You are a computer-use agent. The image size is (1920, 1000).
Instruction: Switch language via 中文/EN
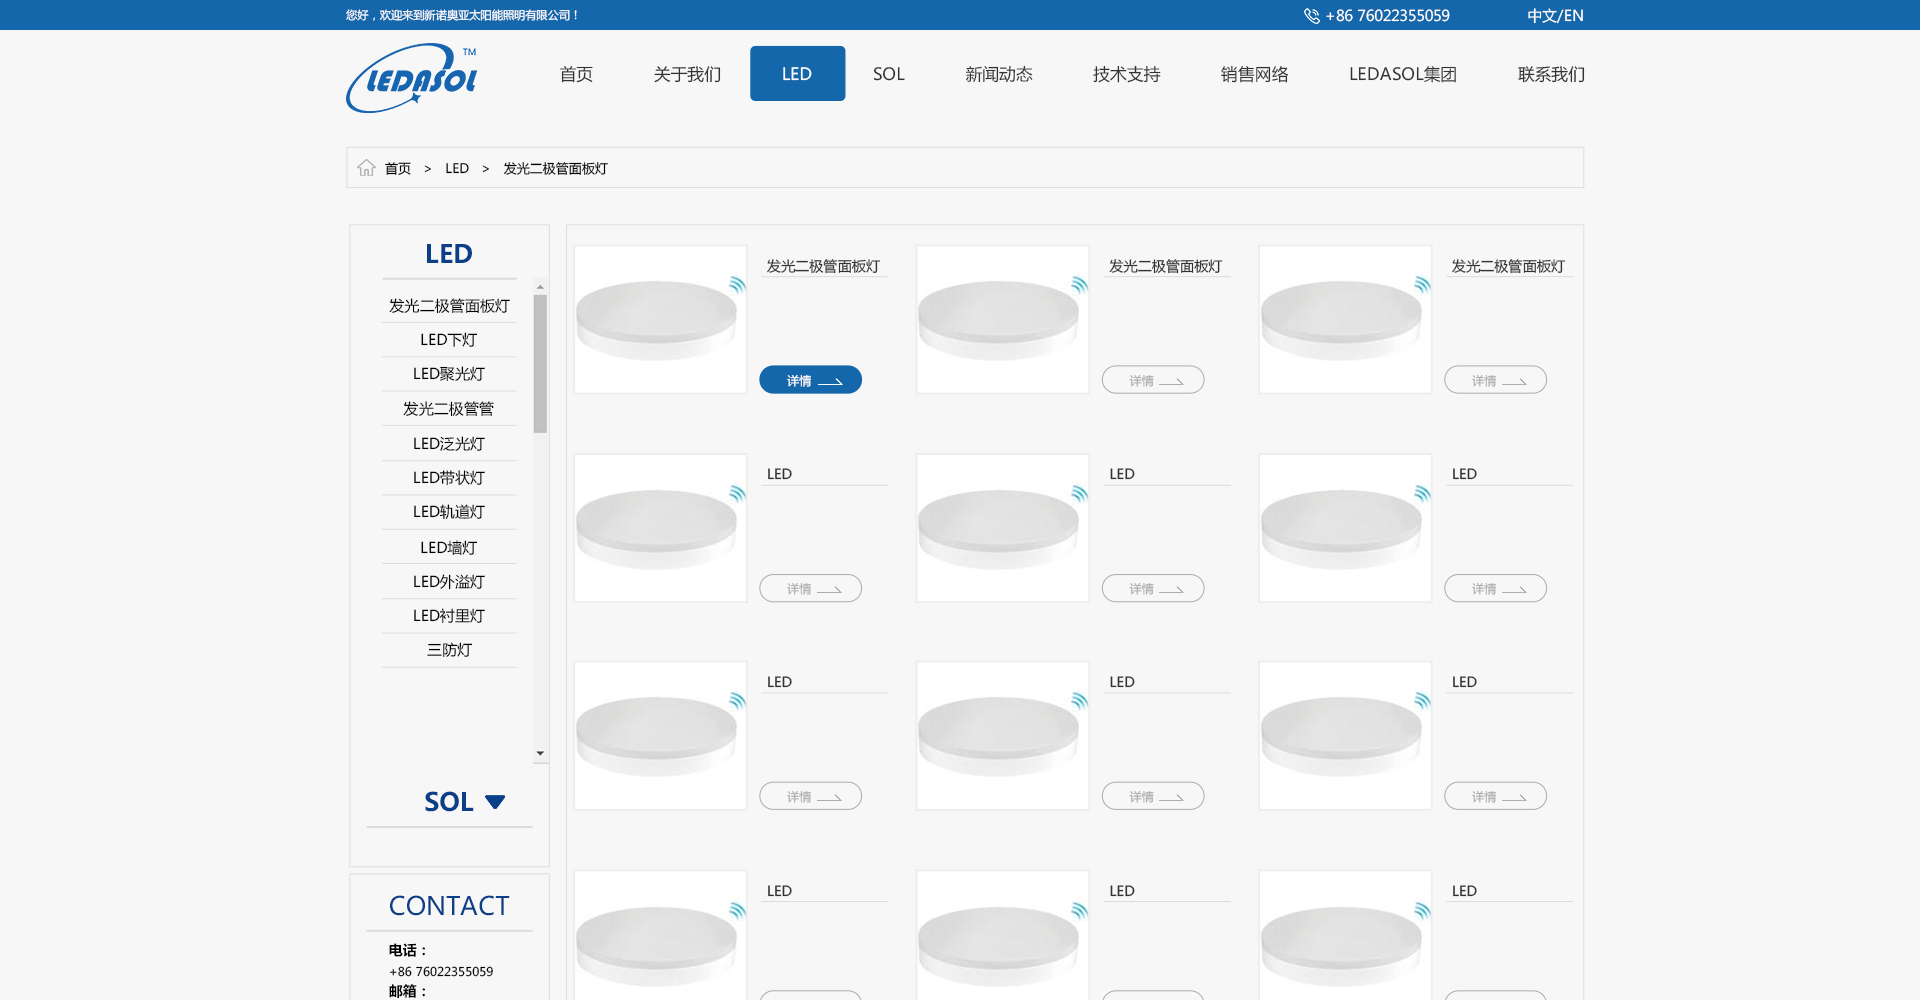point(1554,16)
